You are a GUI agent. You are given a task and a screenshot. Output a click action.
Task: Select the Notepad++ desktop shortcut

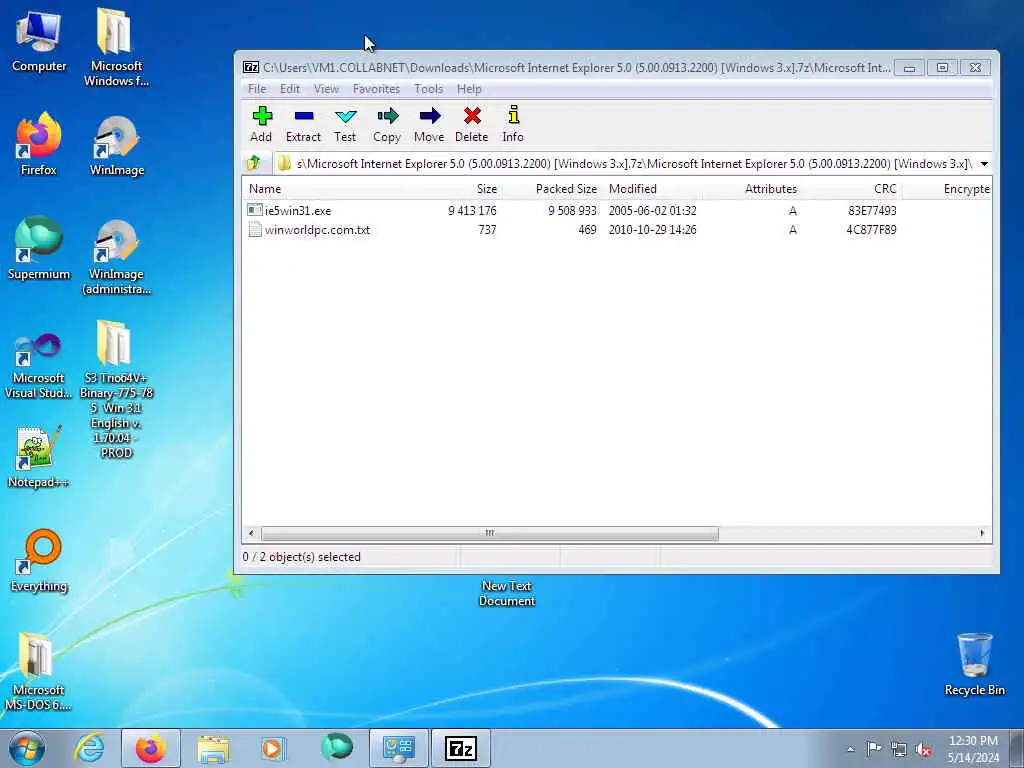coord(39,457)
